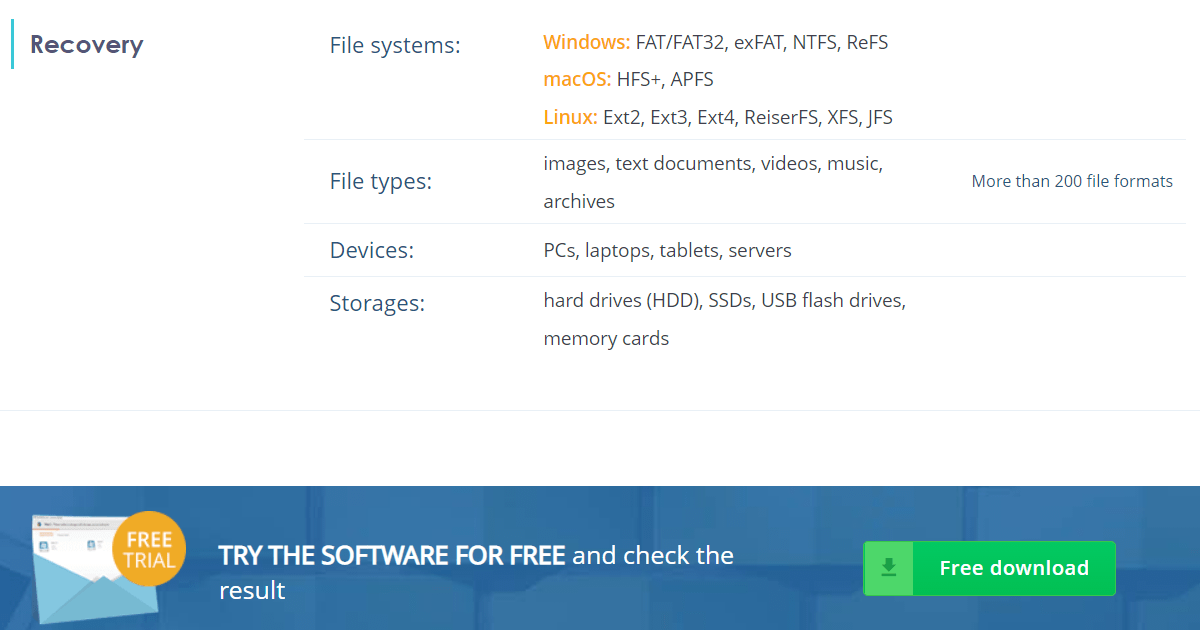The image size is (1200, 630).
Task: Click 'hard drives (HDD), SSDs' text
Action: (725, 300)
